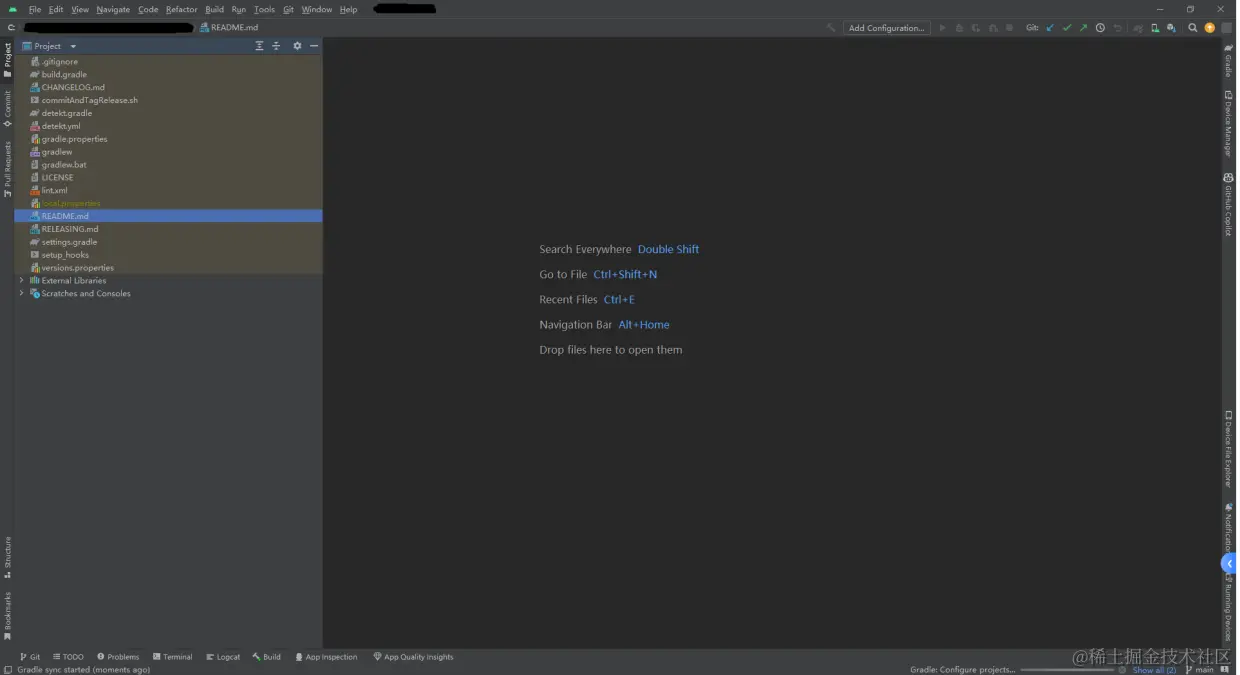Screen dimensions: 1240x675
Task: Click the Show all (2) link
Action: coord(1154,670)
